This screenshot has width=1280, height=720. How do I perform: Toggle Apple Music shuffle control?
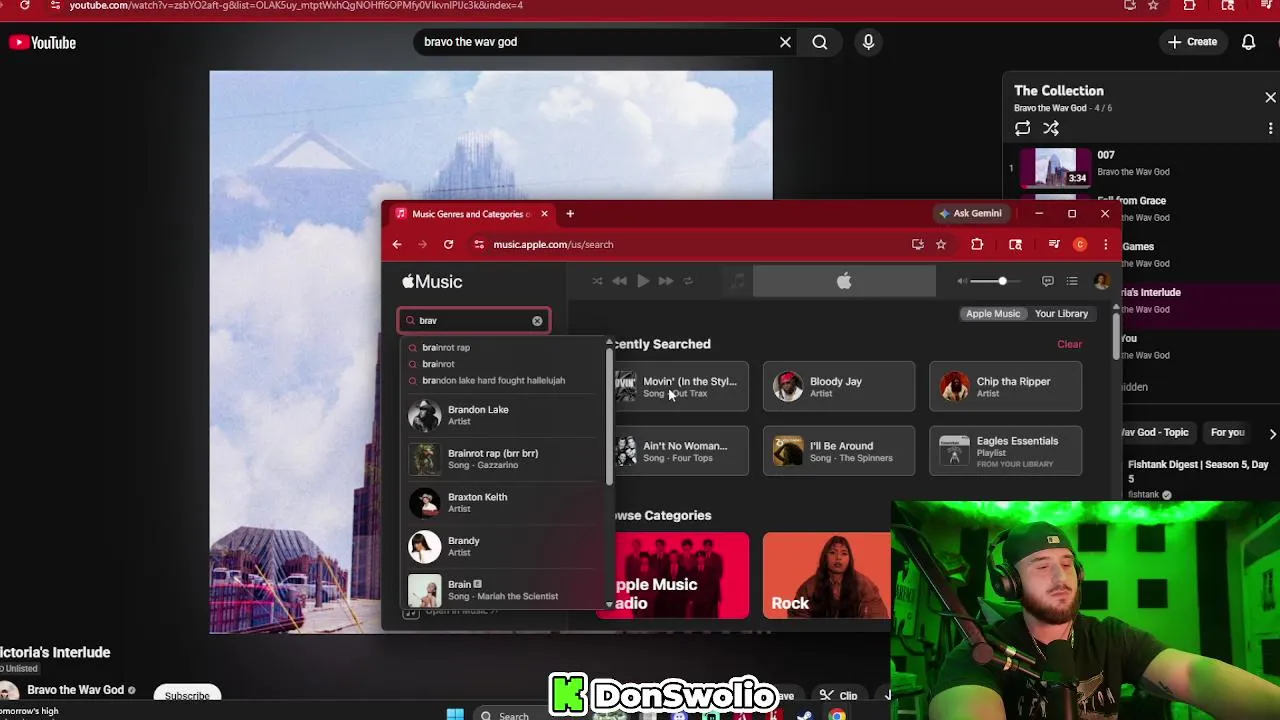597,281
